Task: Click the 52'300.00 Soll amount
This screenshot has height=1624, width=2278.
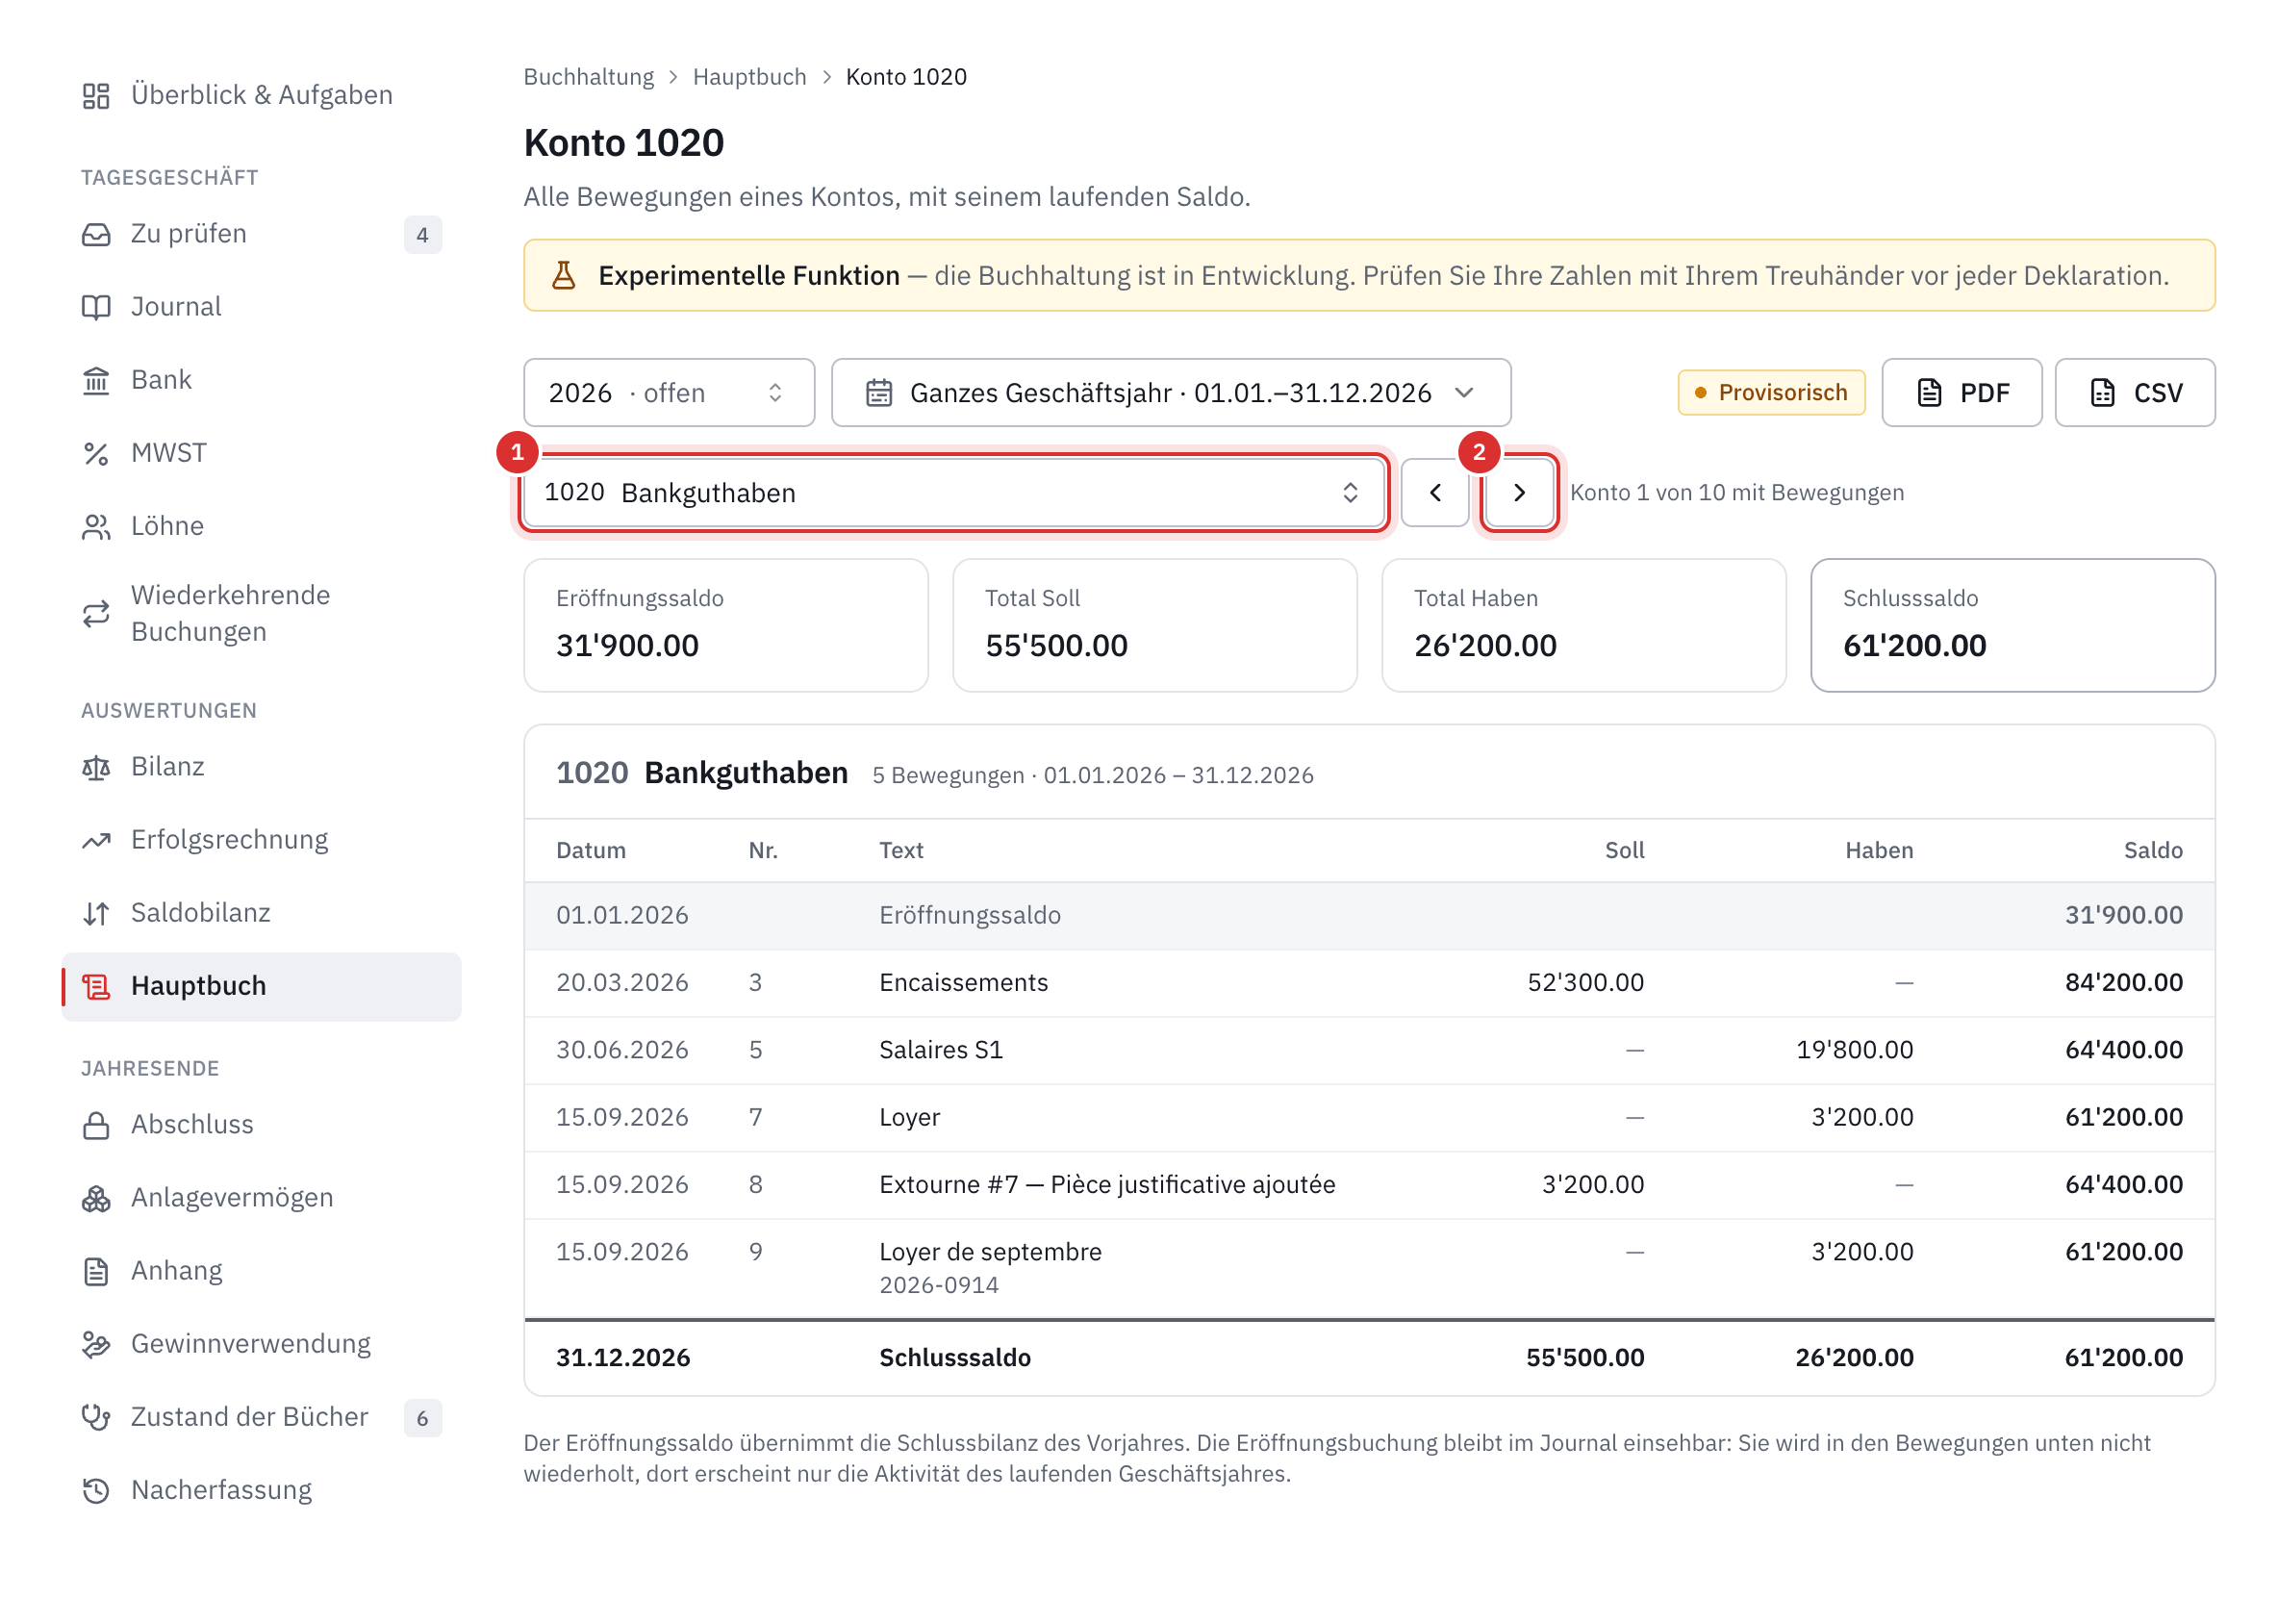Action: pos(1585,983)
